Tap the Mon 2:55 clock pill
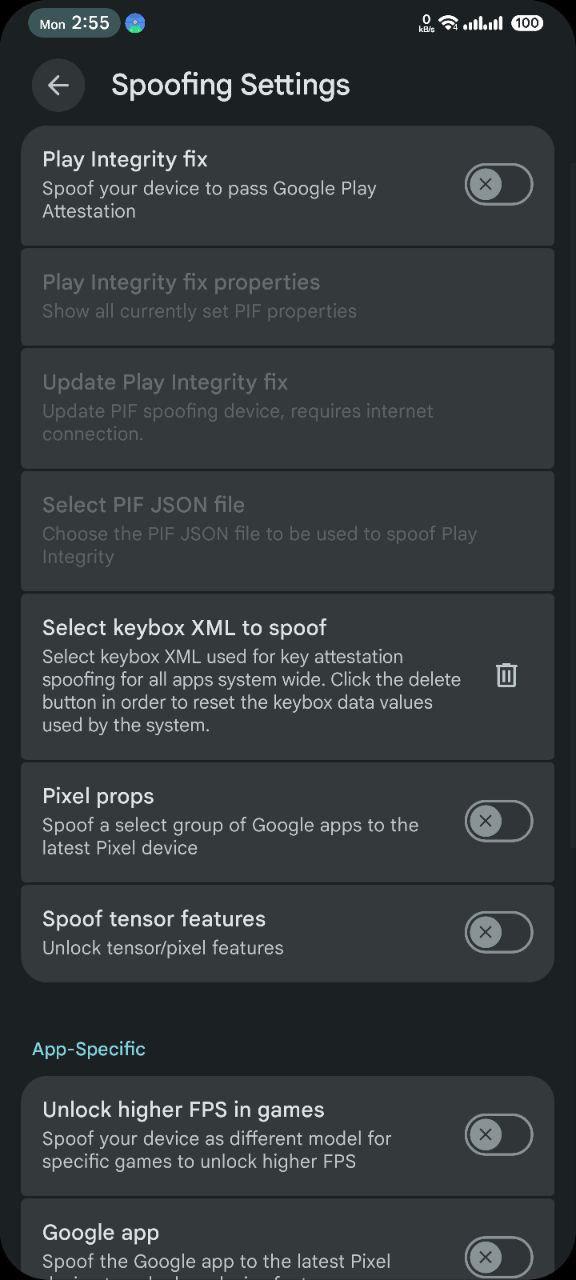The height and width of the screenshot is (1280, 576). point(74,23)
